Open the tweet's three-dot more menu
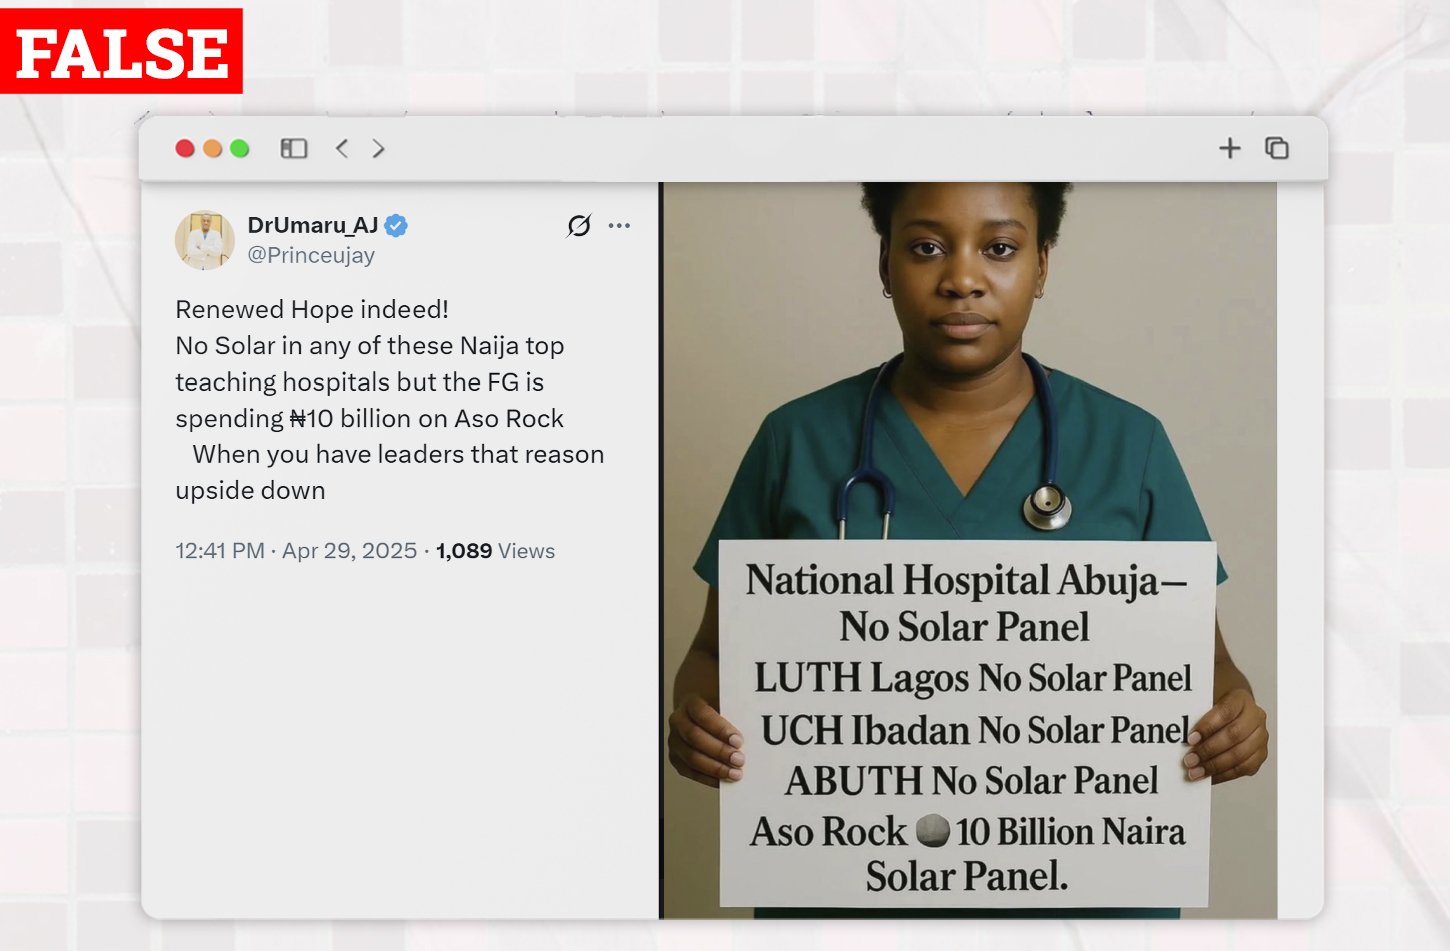Image resolution: width=1450 pixels, height=951 pixels. (x=619, y=225)
